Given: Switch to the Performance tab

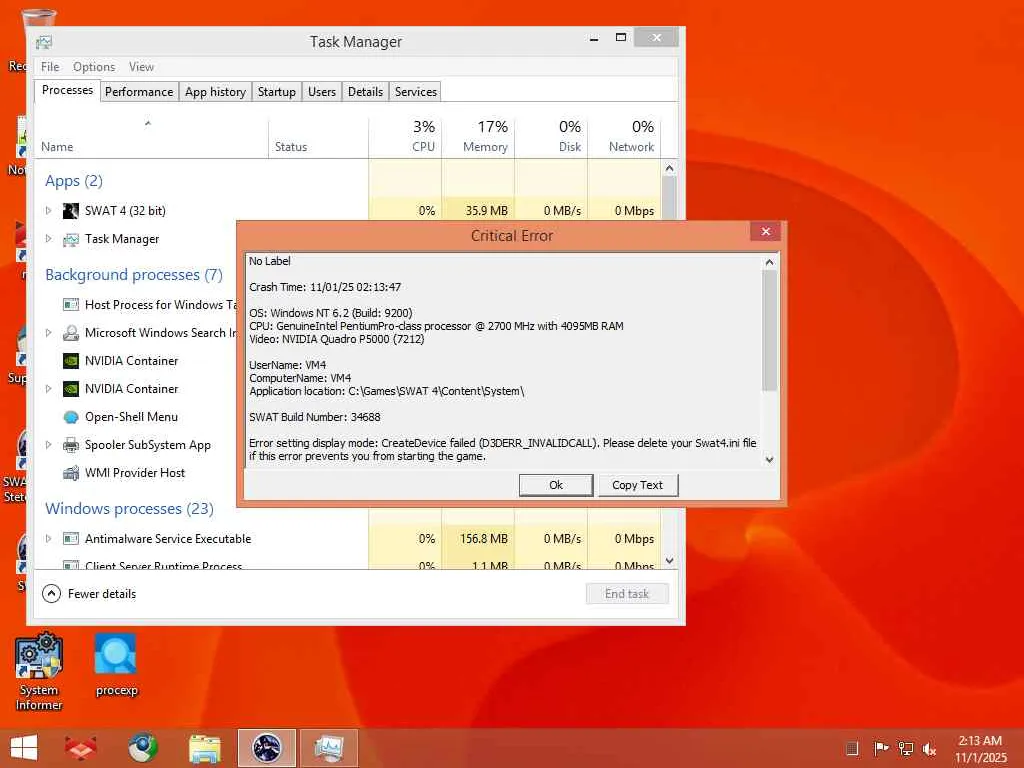Looking at the screenshot, I should click(x=139, y=92).
